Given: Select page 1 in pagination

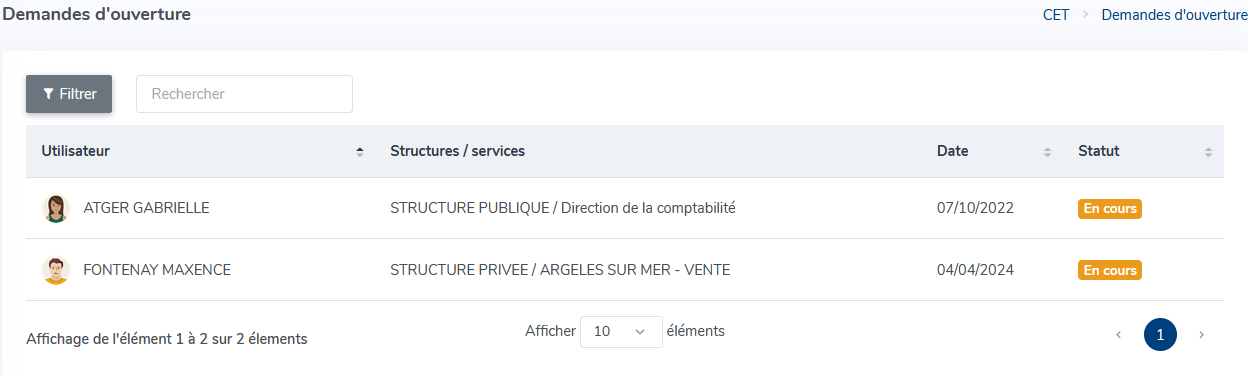Looking at the screenshot, I should (x=1160, y=335).
